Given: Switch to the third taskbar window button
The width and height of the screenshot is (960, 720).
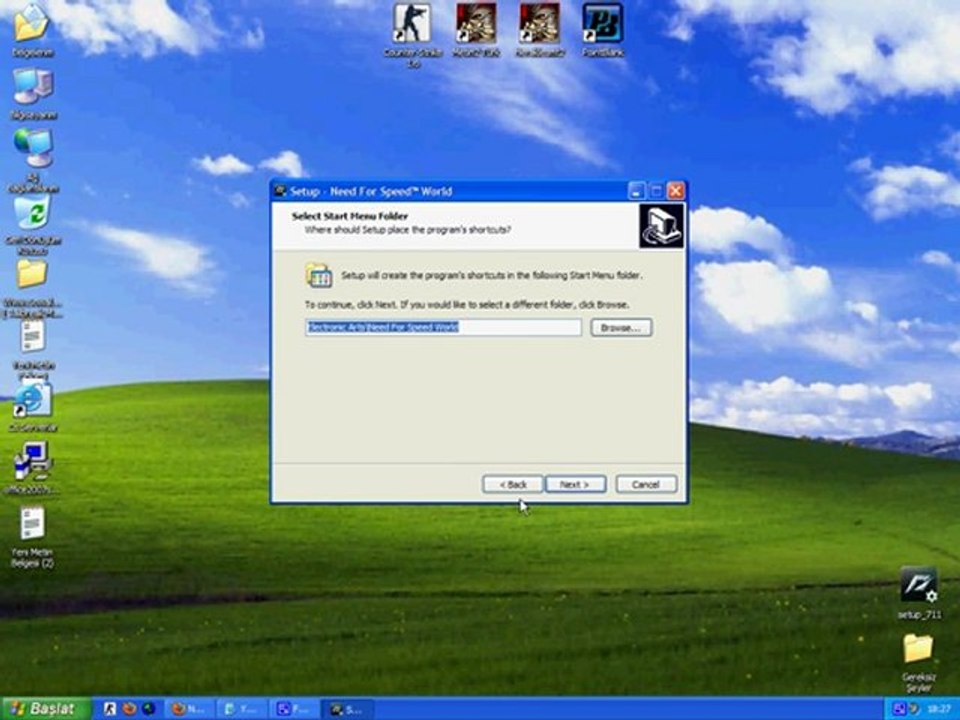Looking at the screenshot, I should click(x=294, y=709).
